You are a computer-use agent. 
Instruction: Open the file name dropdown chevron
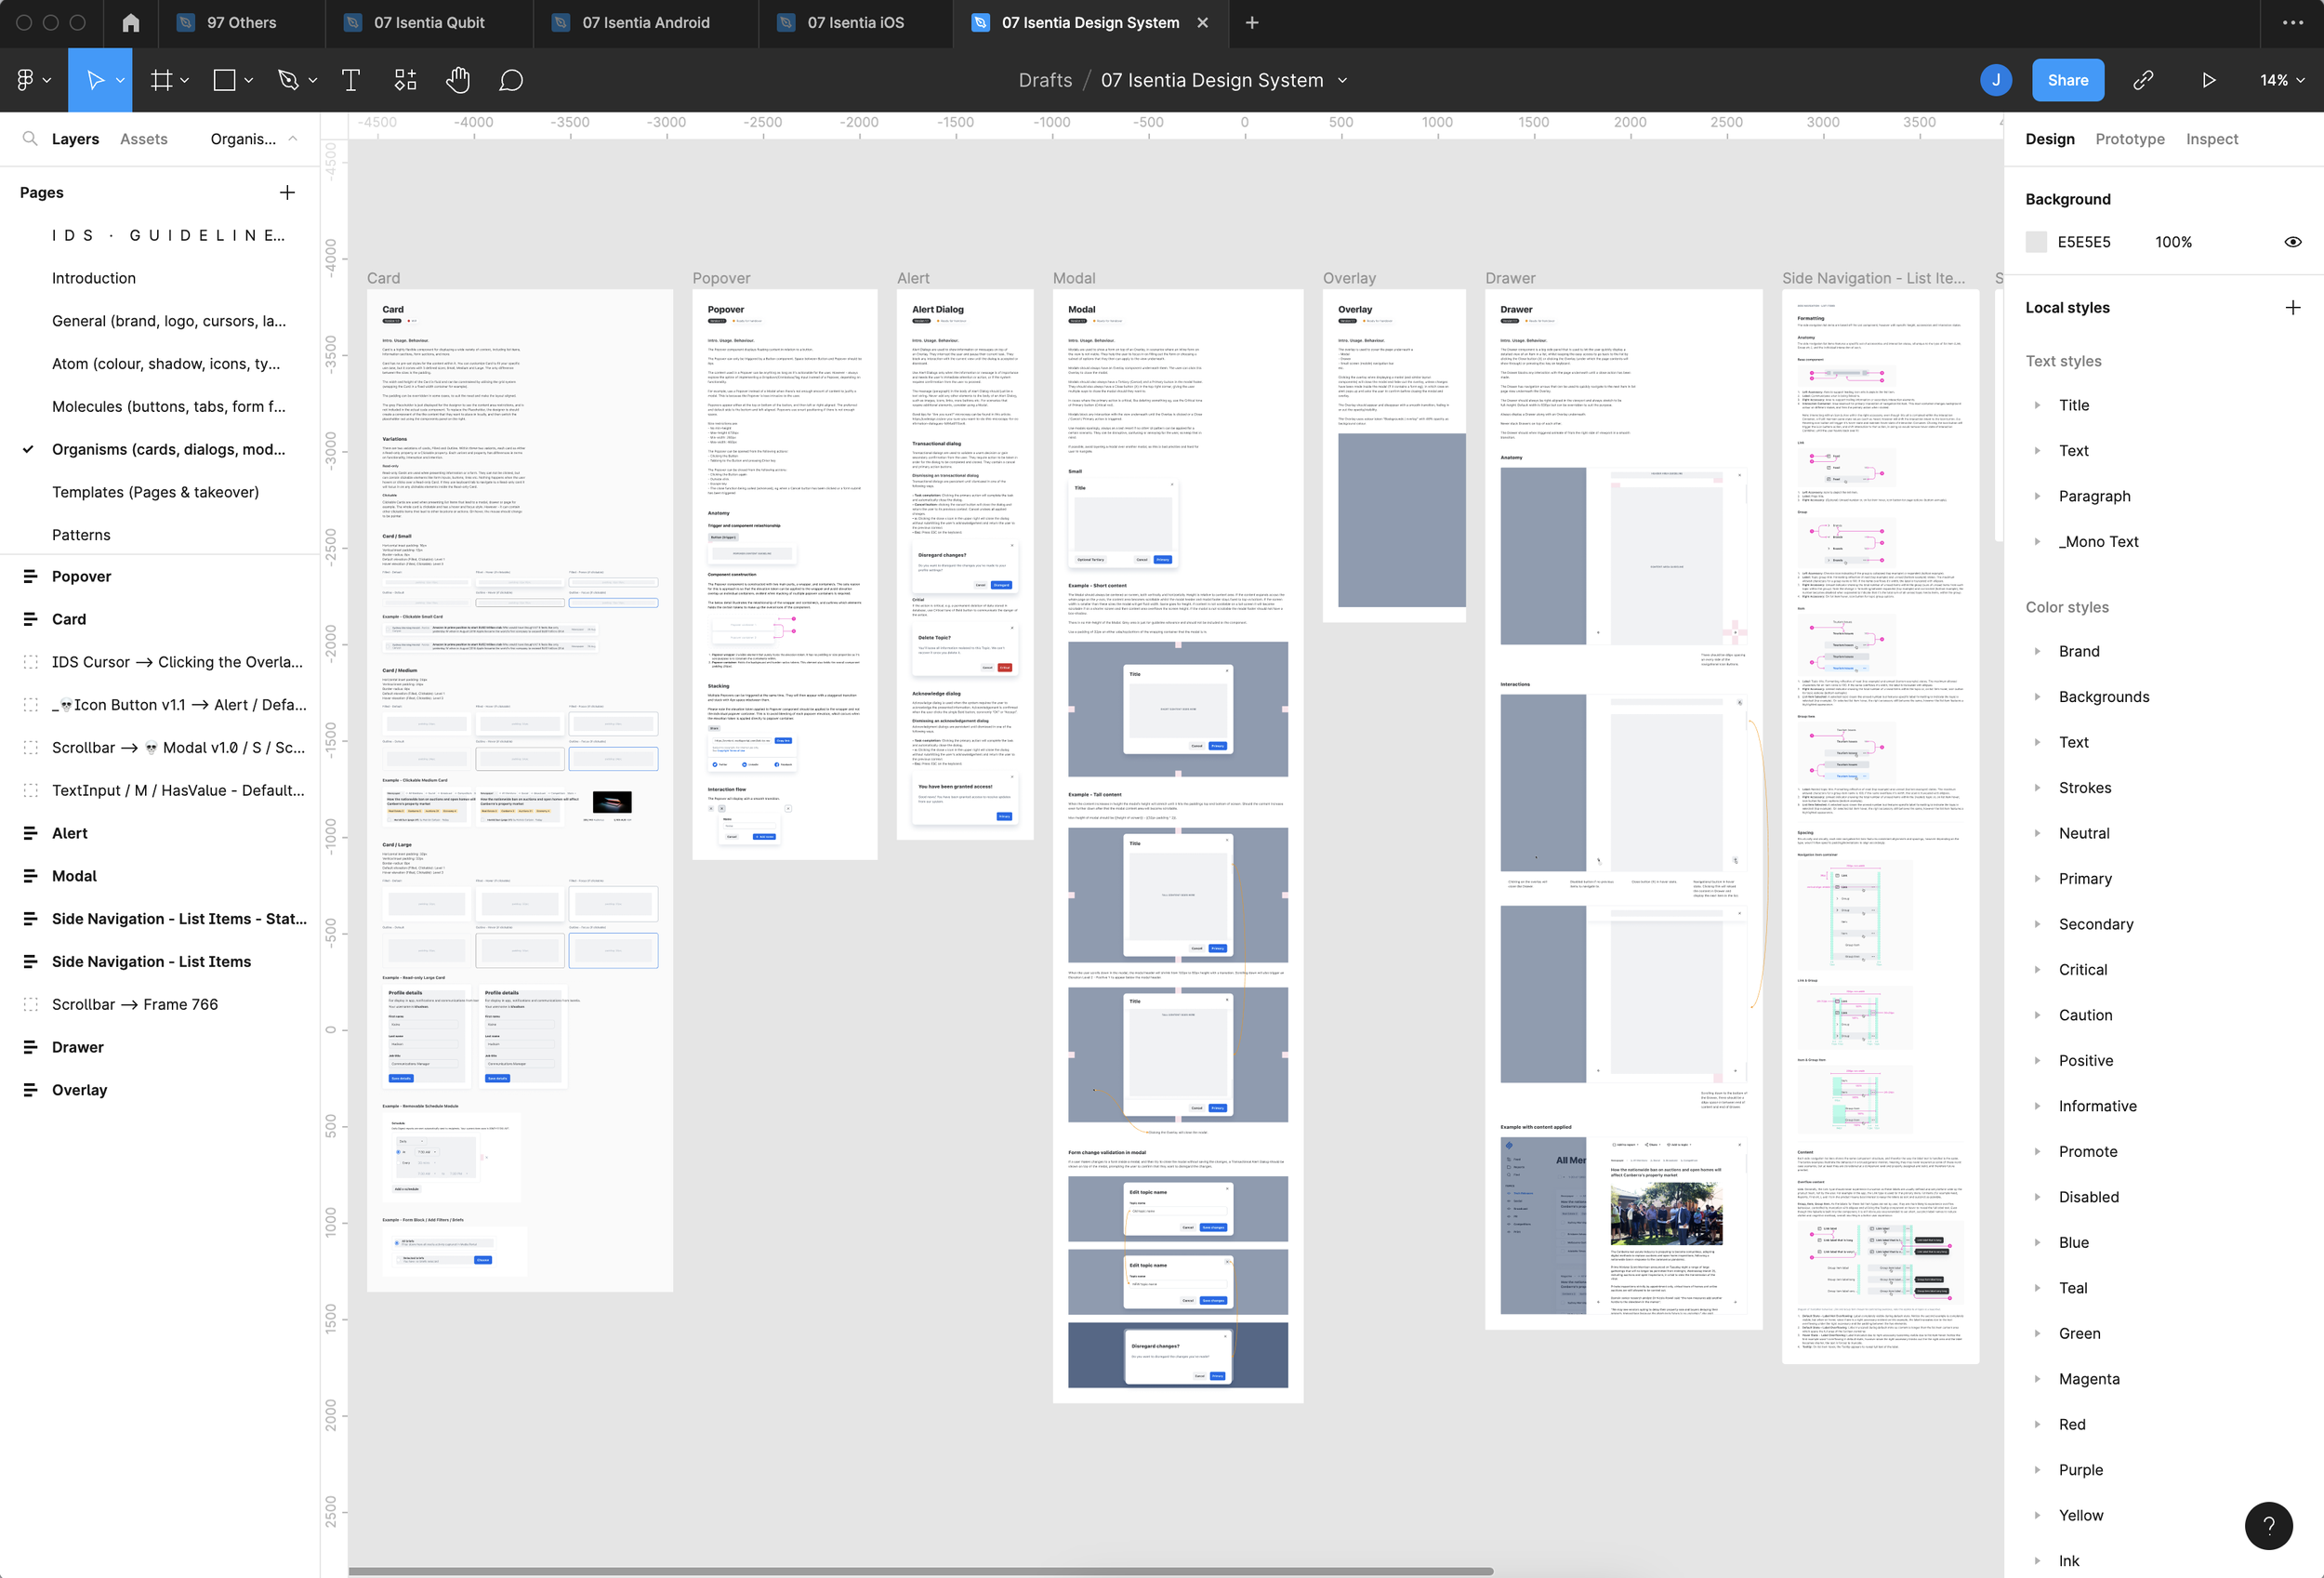1343,80
